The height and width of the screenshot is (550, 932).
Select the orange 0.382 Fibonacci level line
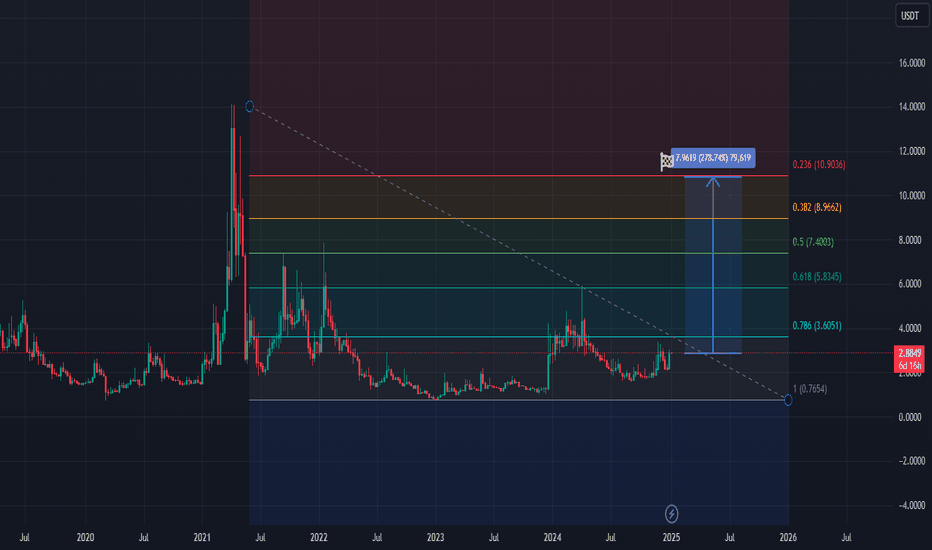518,219
